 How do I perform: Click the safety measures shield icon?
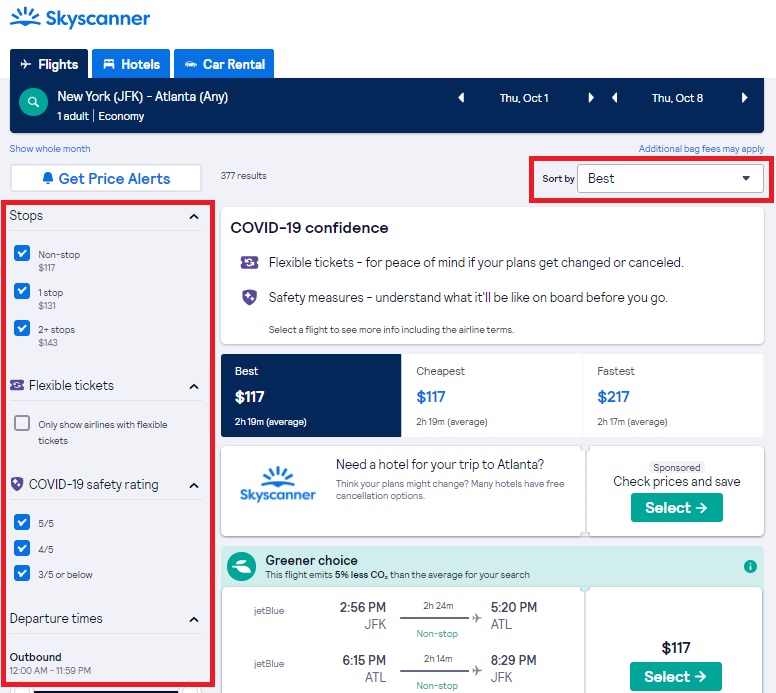pos(249,297)
